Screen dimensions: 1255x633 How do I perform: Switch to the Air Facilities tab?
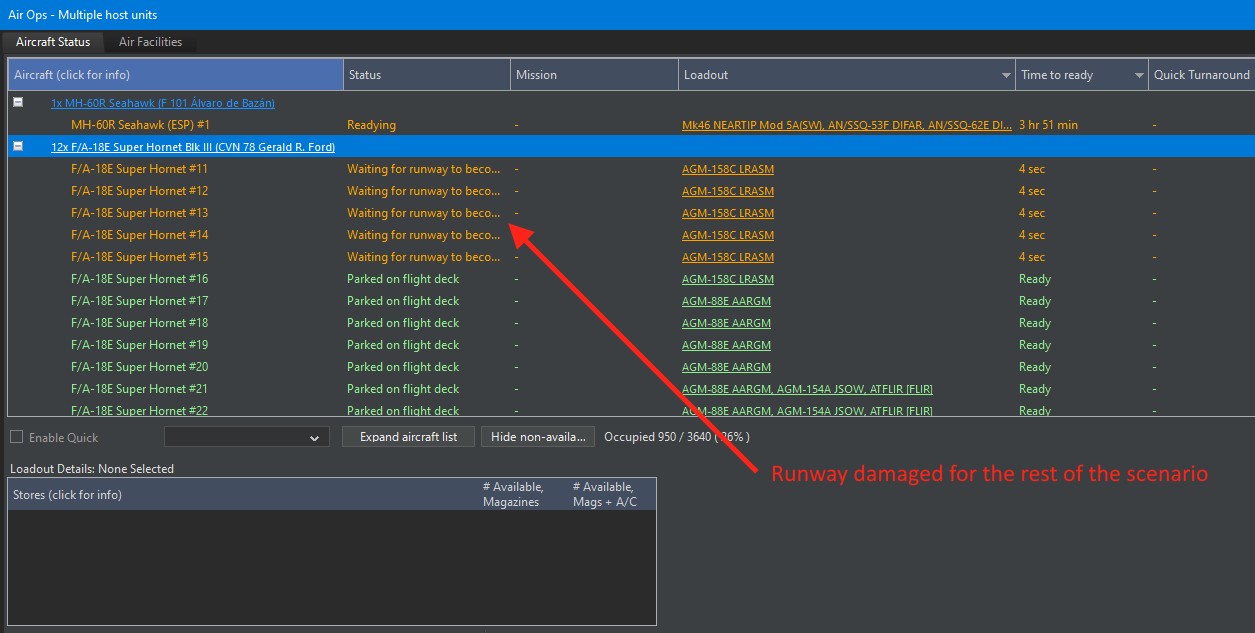150,42
